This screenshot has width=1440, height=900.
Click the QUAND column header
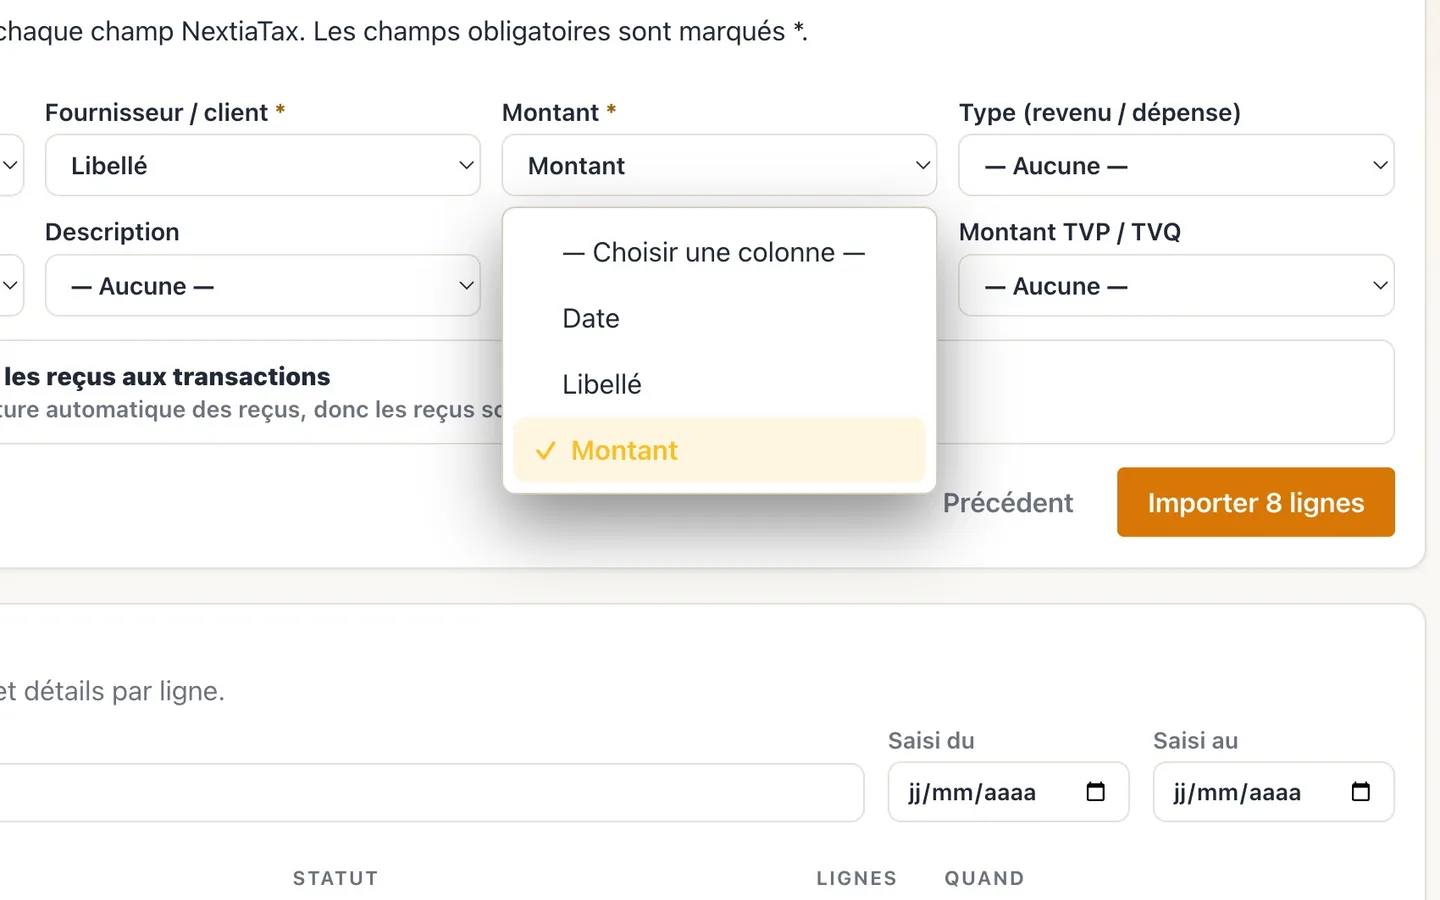pyautogui.click(x=985, y=878)
